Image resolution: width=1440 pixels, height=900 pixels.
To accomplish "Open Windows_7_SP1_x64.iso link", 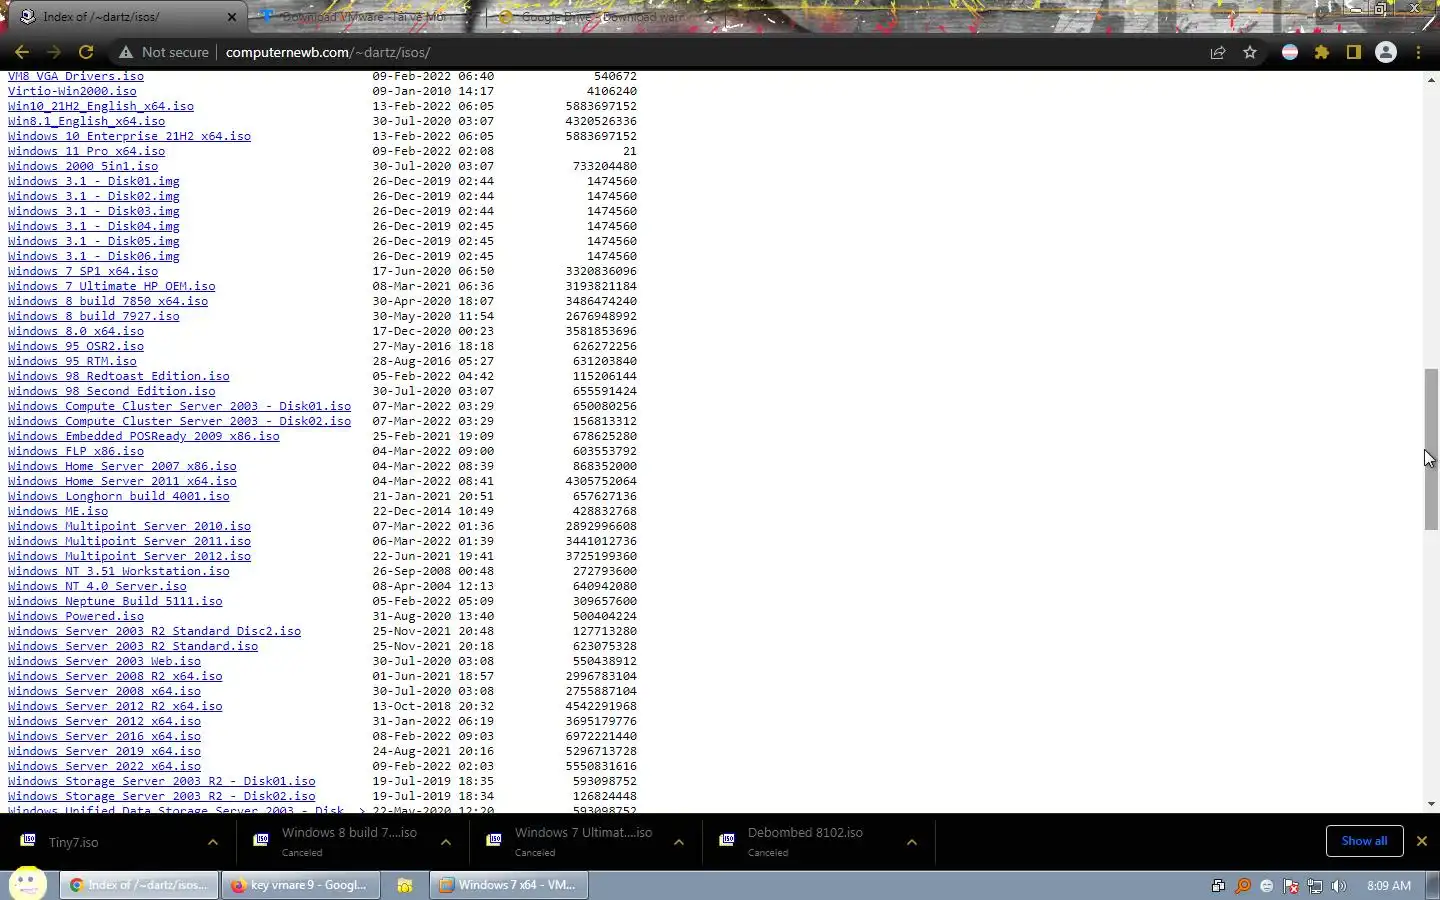I will 83,271.
